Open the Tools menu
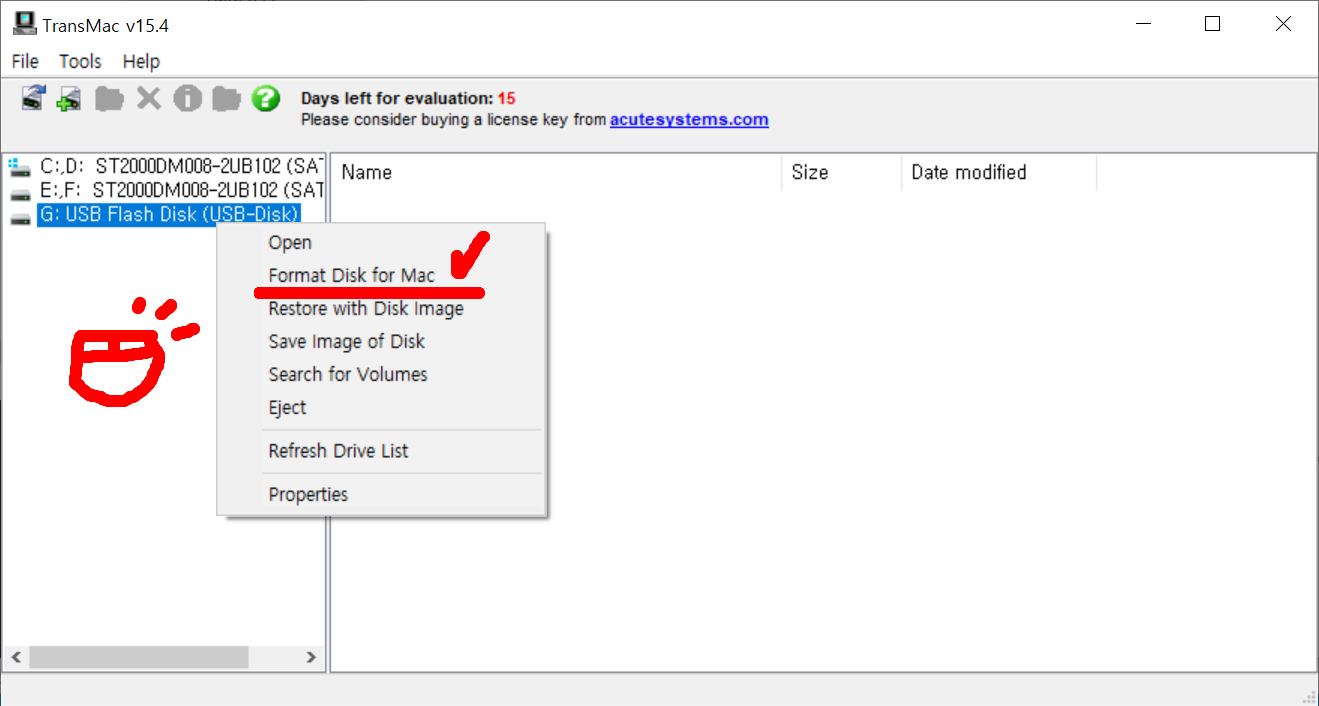The width and height of the screenshot is (1319, 706). [80, 61]
